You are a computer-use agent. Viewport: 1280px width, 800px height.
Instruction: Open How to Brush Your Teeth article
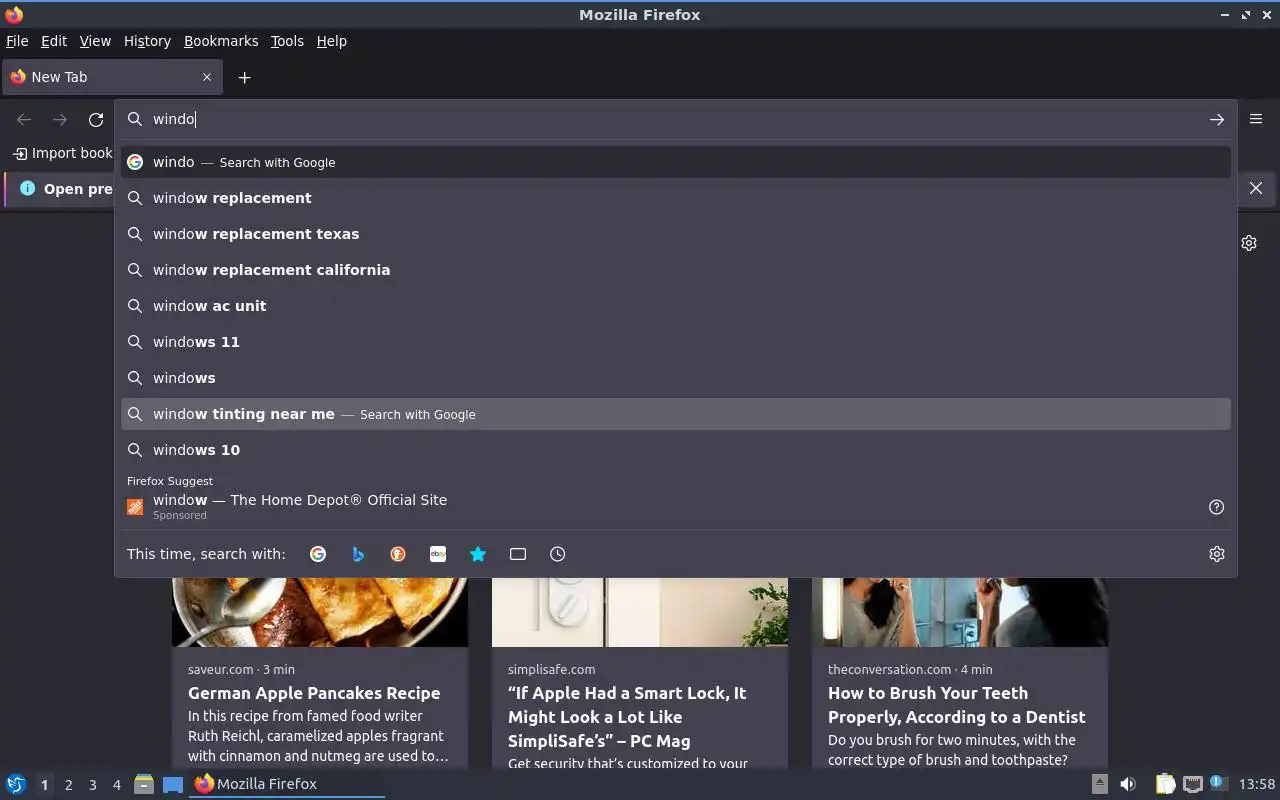coord(956,705)
